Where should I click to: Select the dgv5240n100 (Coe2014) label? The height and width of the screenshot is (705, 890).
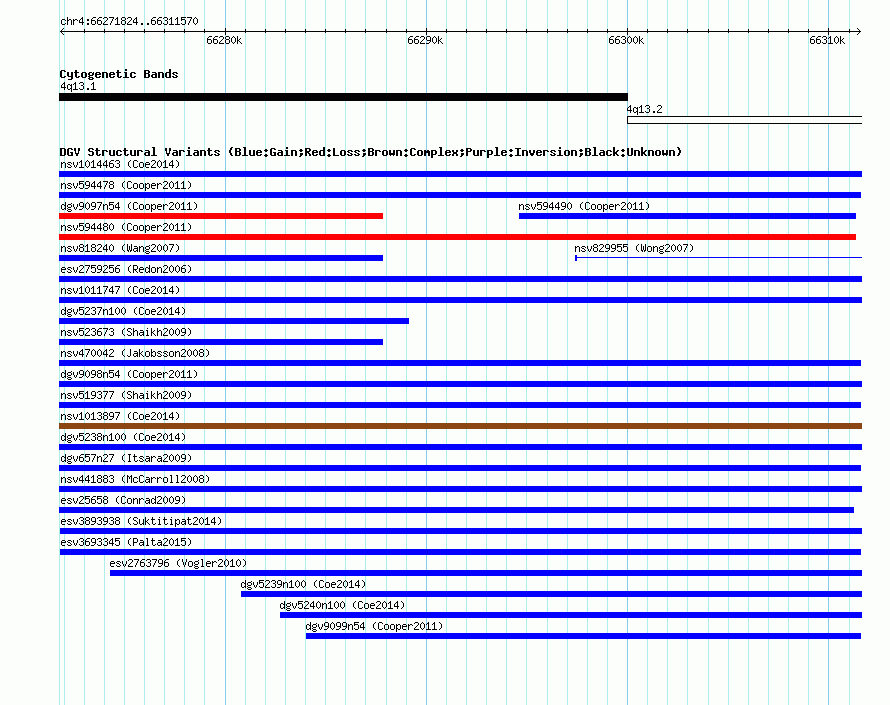coord(342,606)
